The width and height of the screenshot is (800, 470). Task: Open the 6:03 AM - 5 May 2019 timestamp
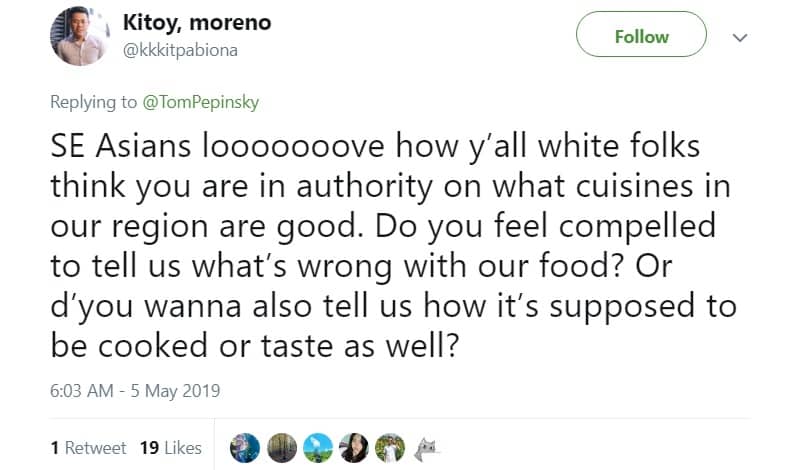135,391
